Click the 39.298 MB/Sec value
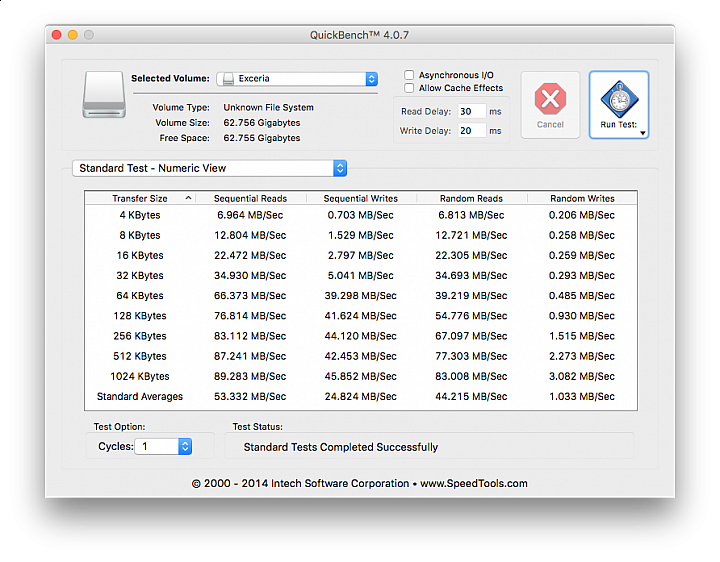 [360, 296]
